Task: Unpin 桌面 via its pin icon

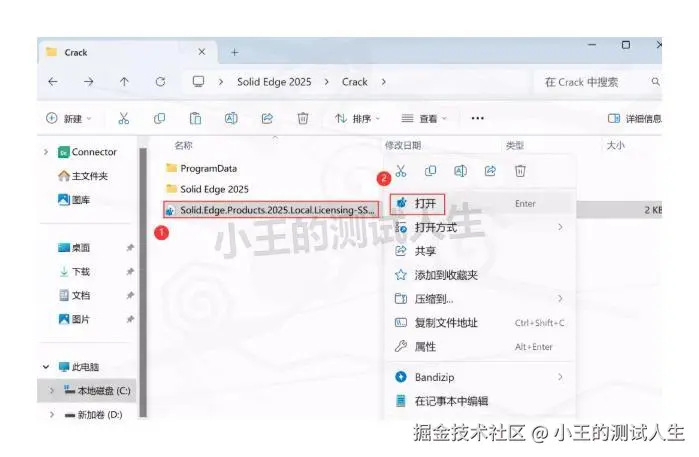Action: (x=130, y=247)
